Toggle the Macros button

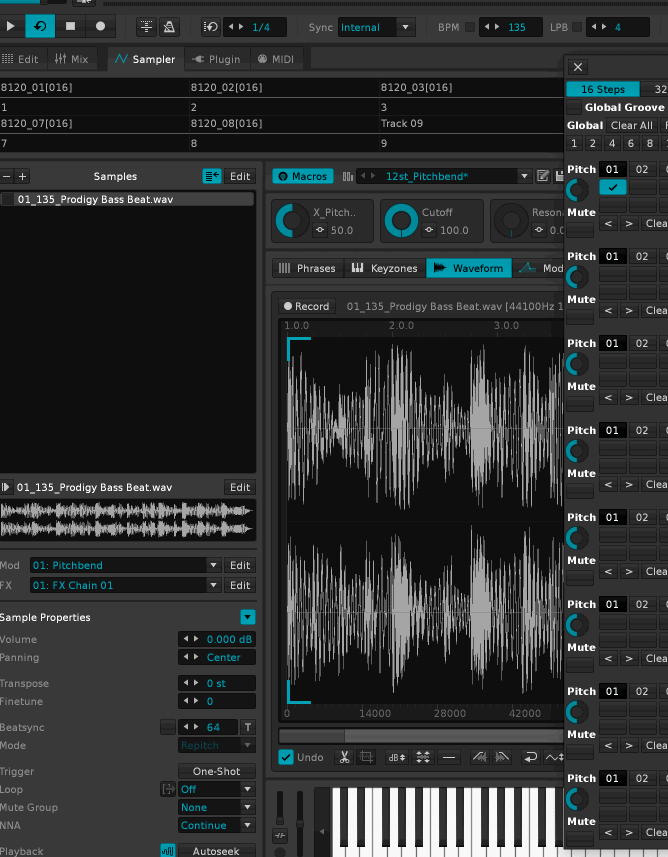(303, 176)
